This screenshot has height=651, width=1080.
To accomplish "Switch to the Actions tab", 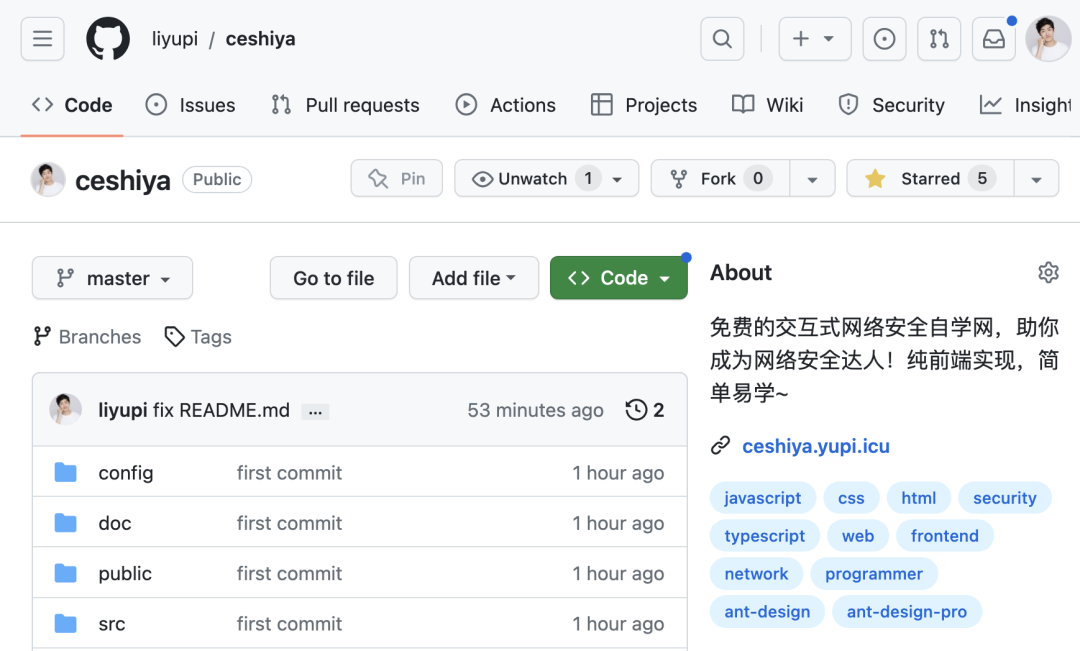I will click(x=505, y=105).
